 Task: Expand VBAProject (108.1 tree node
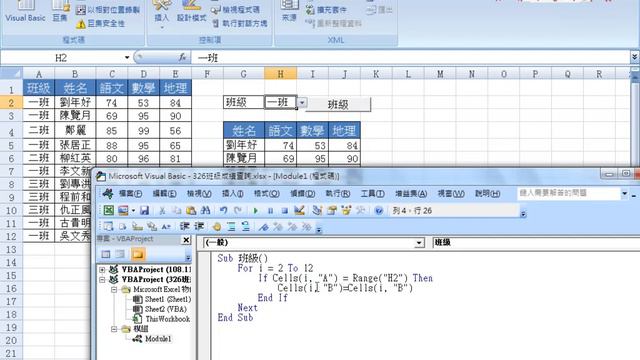click(x=102, y=269)
